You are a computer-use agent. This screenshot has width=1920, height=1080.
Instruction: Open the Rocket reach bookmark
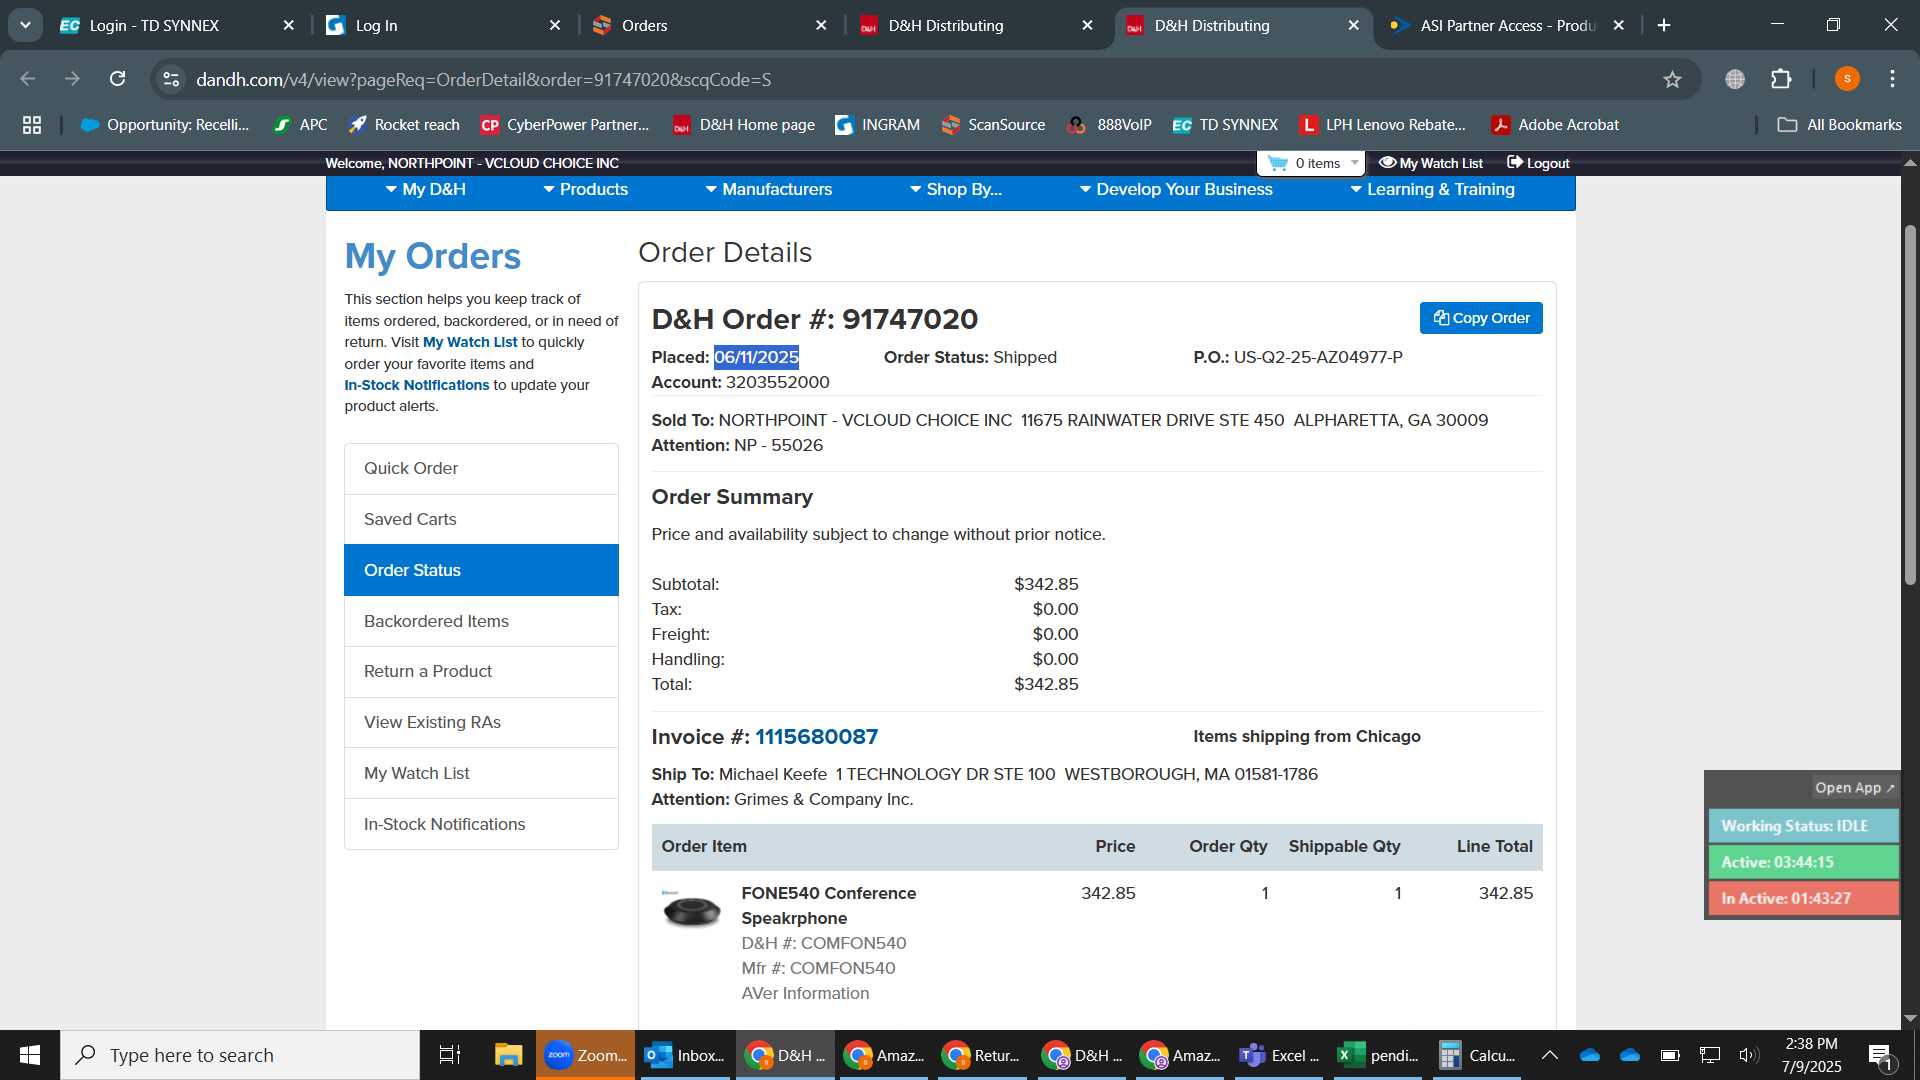click(404, 125)
